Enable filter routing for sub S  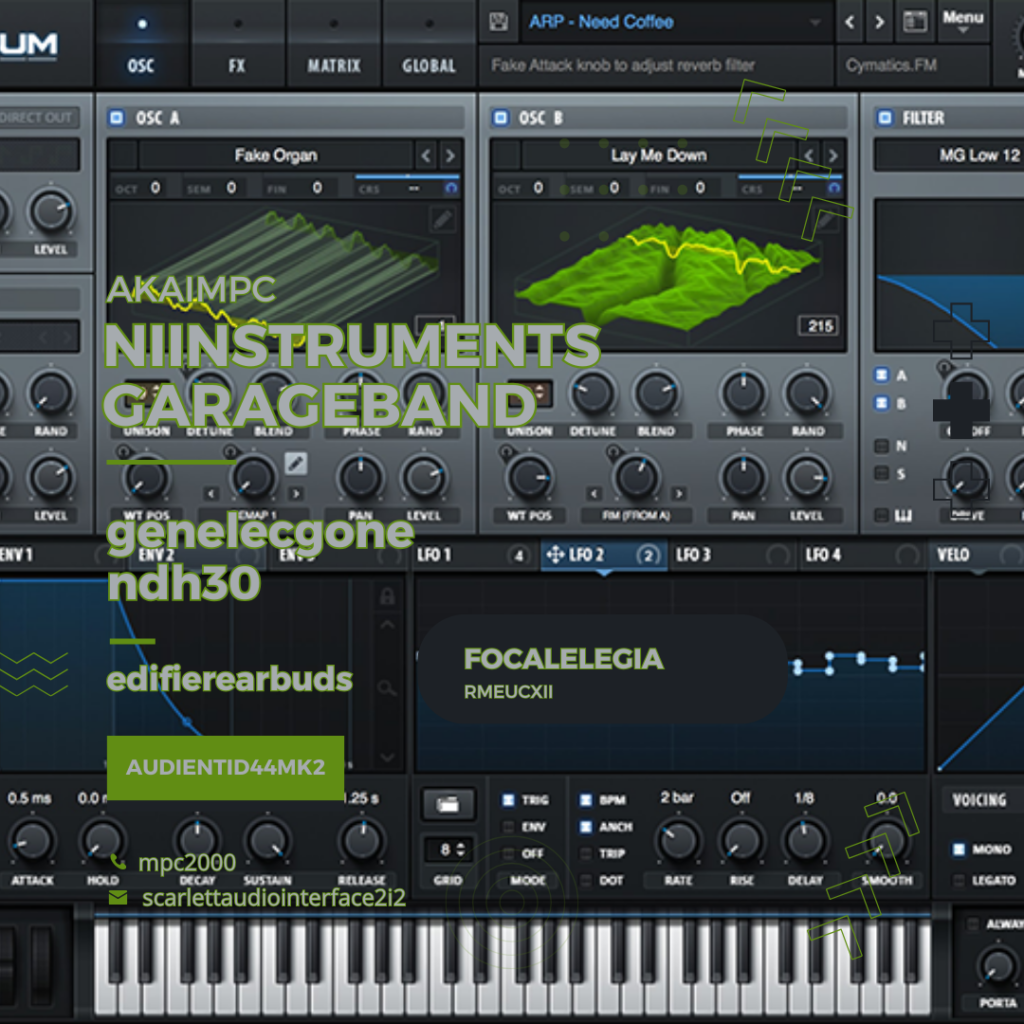(881, 473)
